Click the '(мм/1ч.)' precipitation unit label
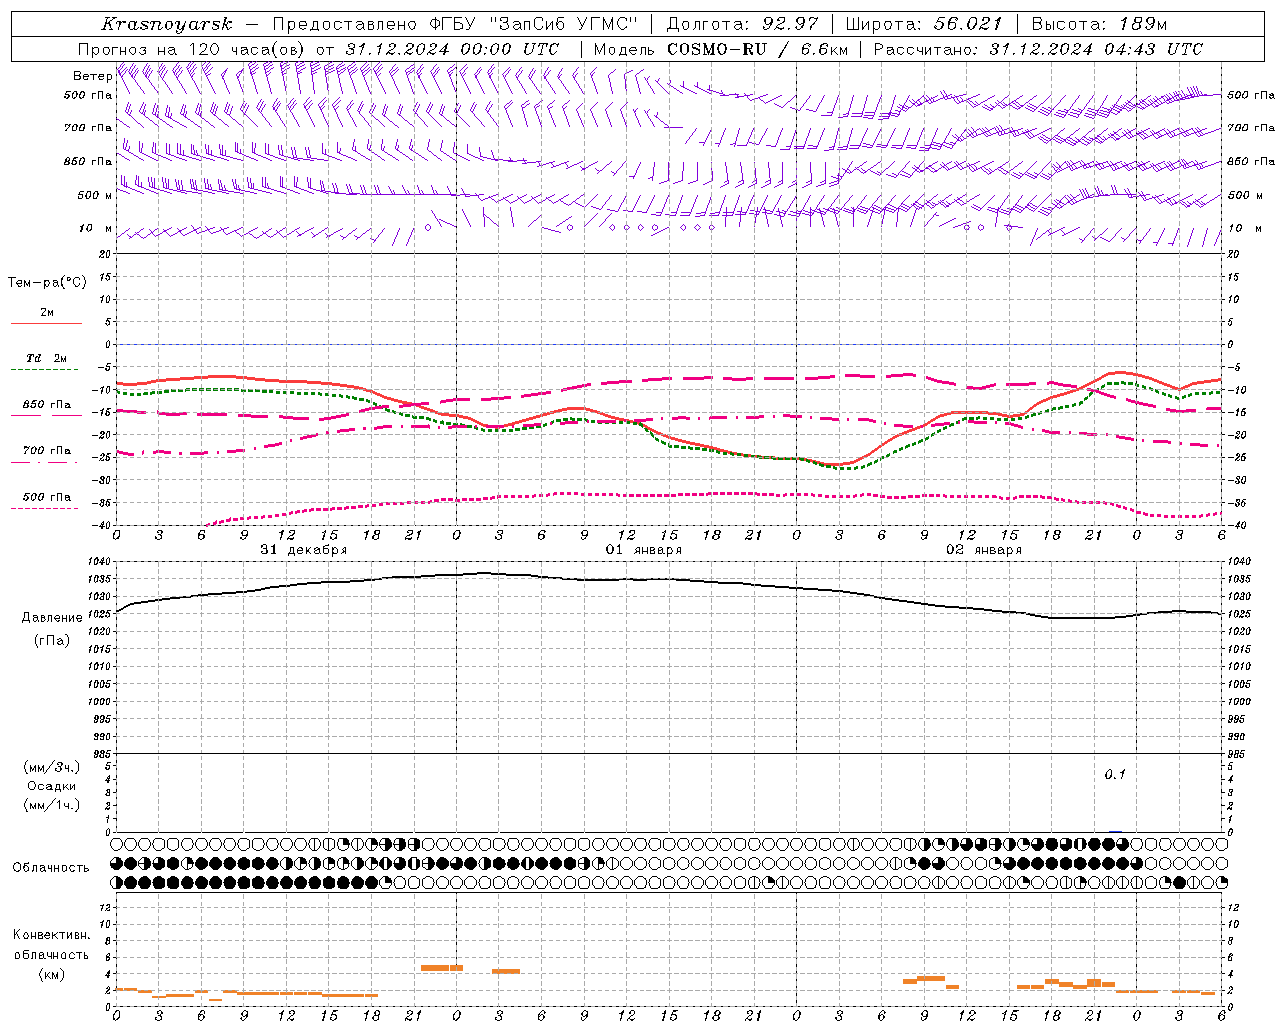 pos(52,805)
